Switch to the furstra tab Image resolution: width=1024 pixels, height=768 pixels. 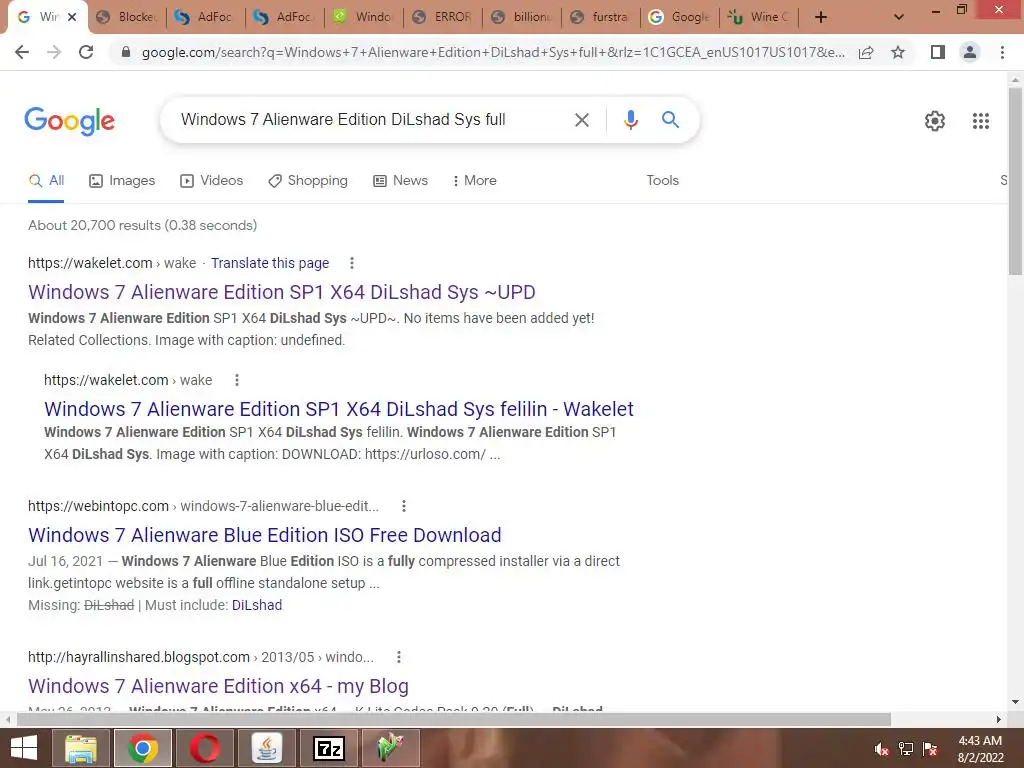point(601,17)
